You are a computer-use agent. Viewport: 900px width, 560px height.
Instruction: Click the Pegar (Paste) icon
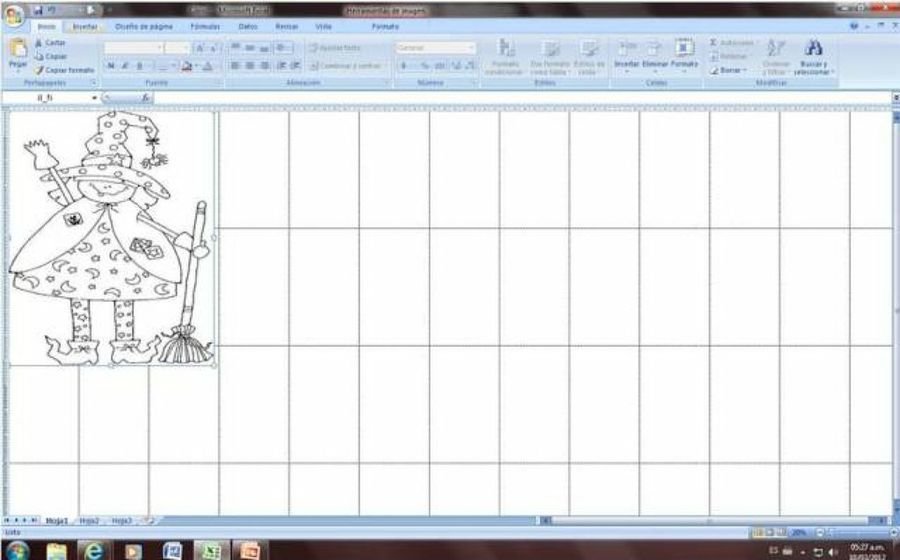pyautogui.click(x=18, y=49)
